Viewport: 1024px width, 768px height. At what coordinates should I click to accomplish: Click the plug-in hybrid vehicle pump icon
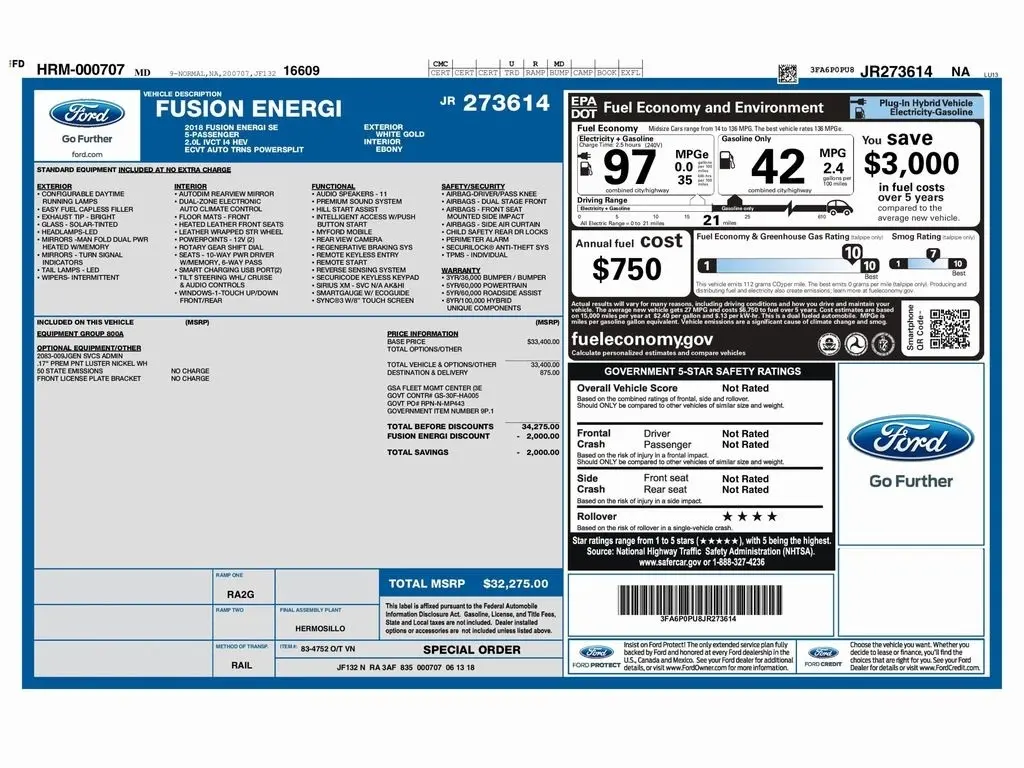pyautogui.click(x=859, y=108)
